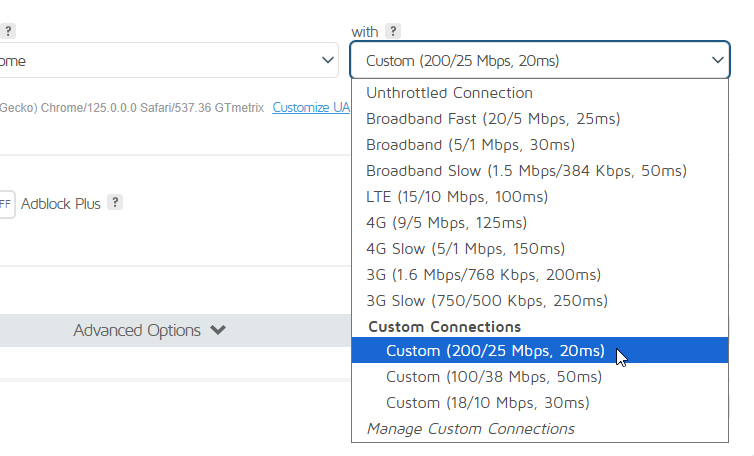
Task: Toggle the Adblock Plus switch
Action: point(5,204)
